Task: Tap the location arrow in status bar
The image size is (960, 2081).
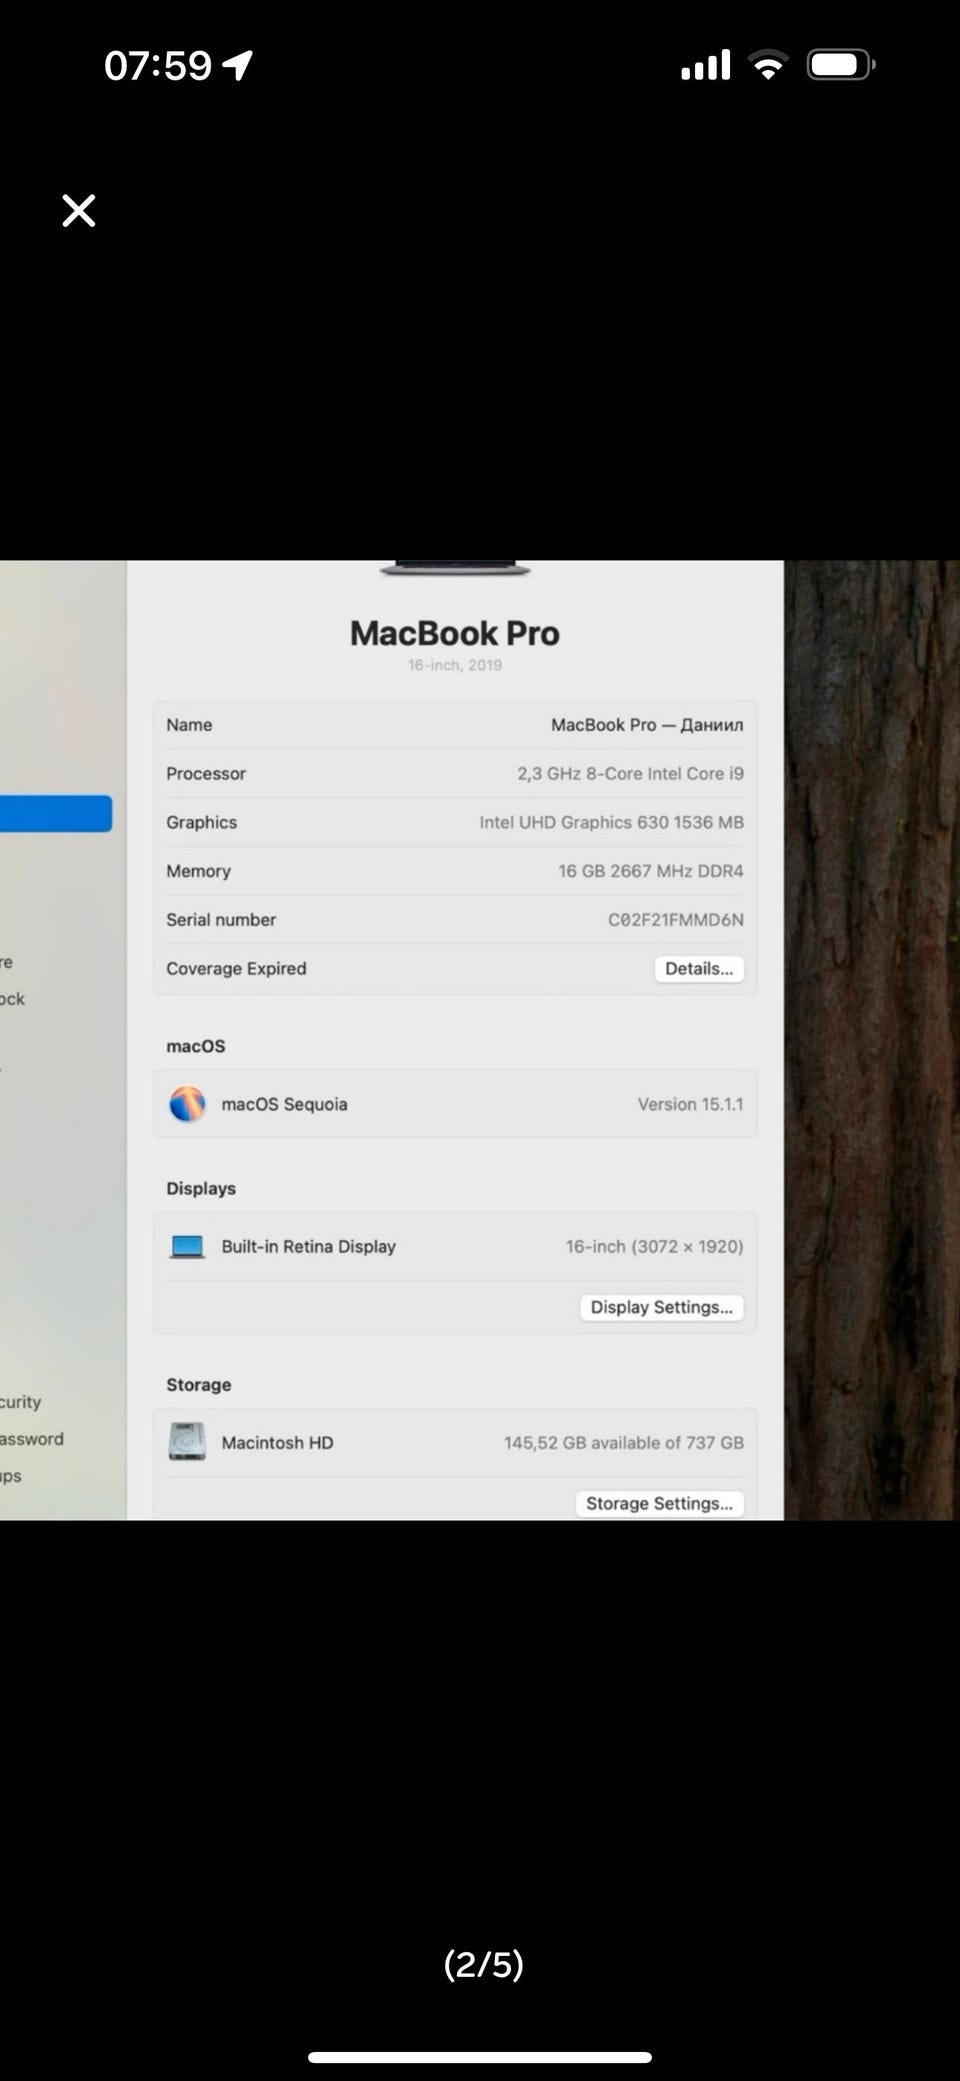Action: pos(237,66)
